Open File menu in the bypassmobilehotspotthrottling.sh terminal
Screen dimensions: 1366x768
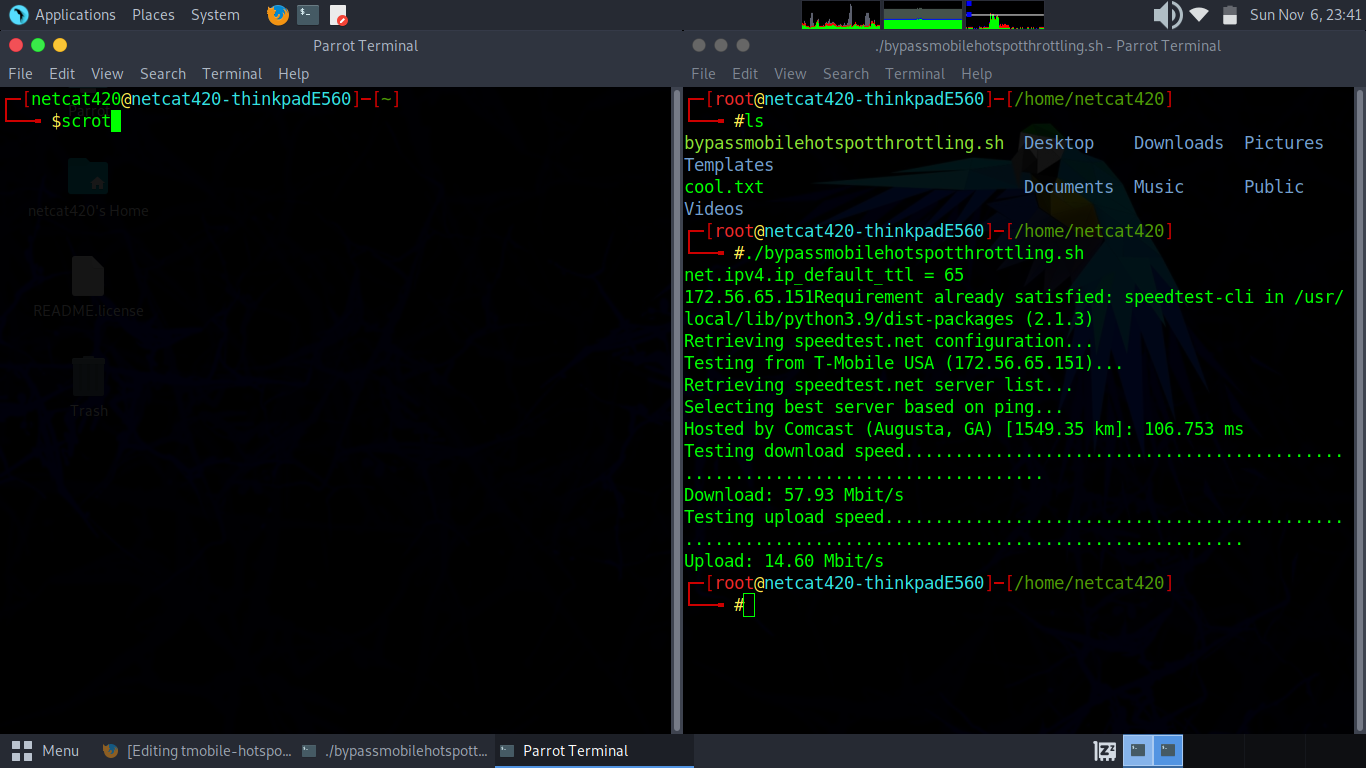click(x=703, y=74)
